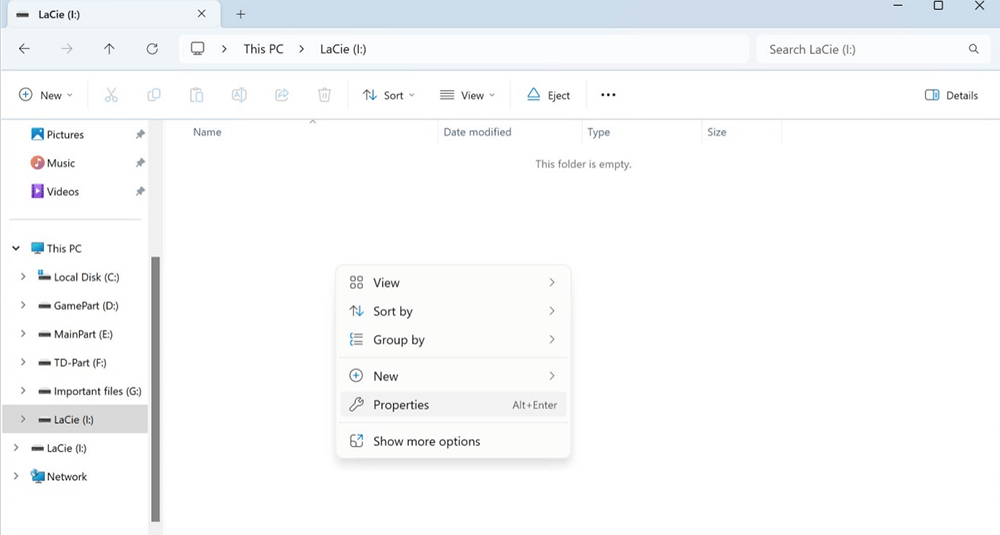
Task: Open the Sort dropdown in toolbar
Action: pos(388,95)
